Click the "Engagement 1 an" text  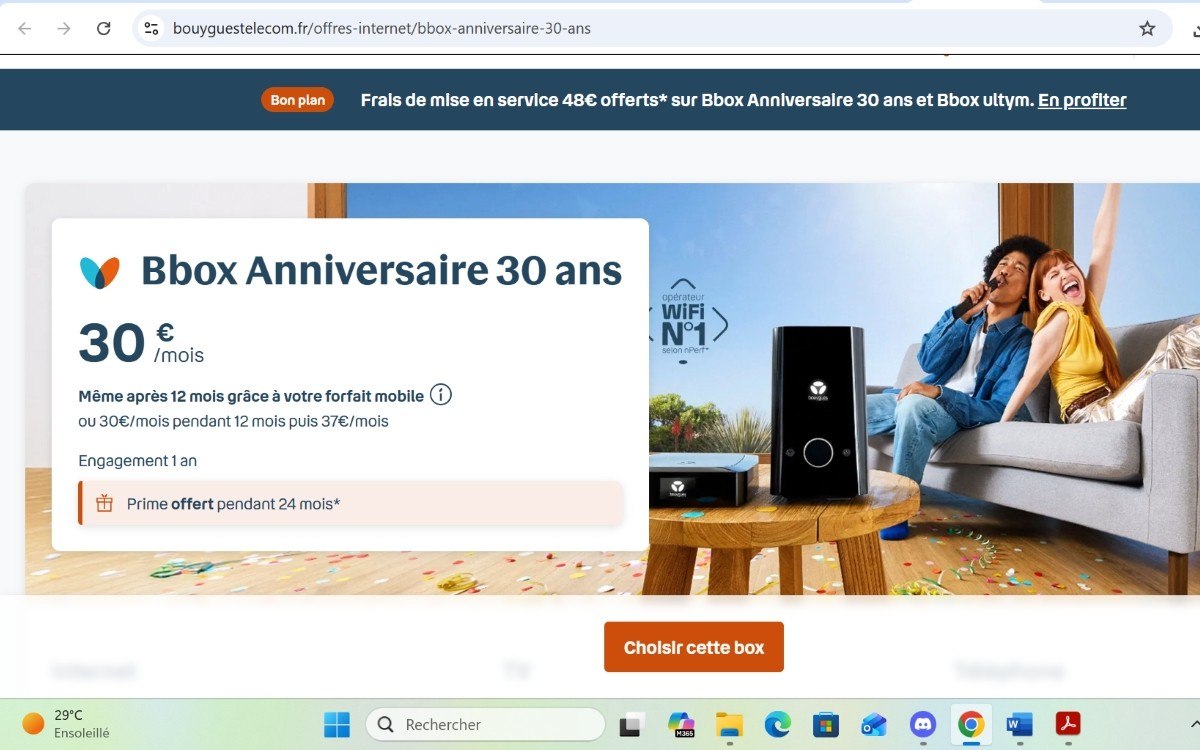point(138,461)
